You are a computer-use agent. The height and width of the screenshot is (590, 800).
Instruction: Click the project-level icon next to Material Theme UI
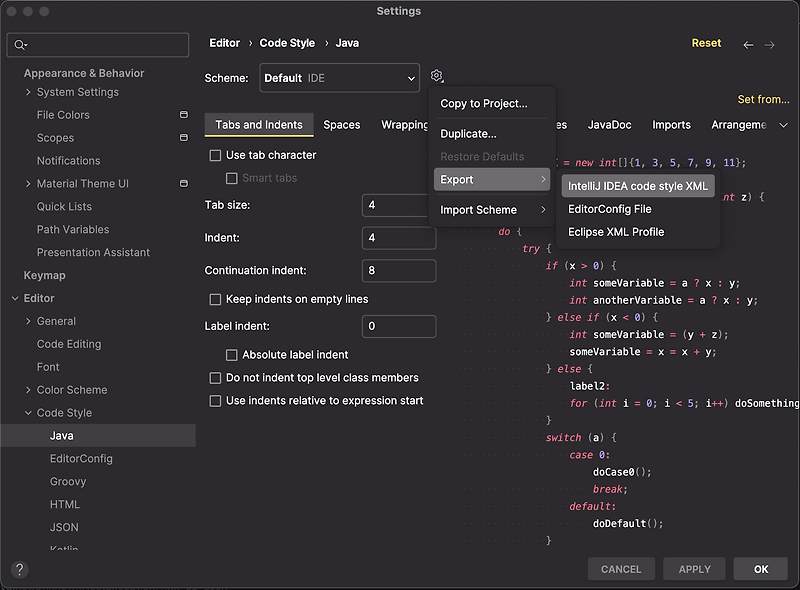click(x=183, y=183)
